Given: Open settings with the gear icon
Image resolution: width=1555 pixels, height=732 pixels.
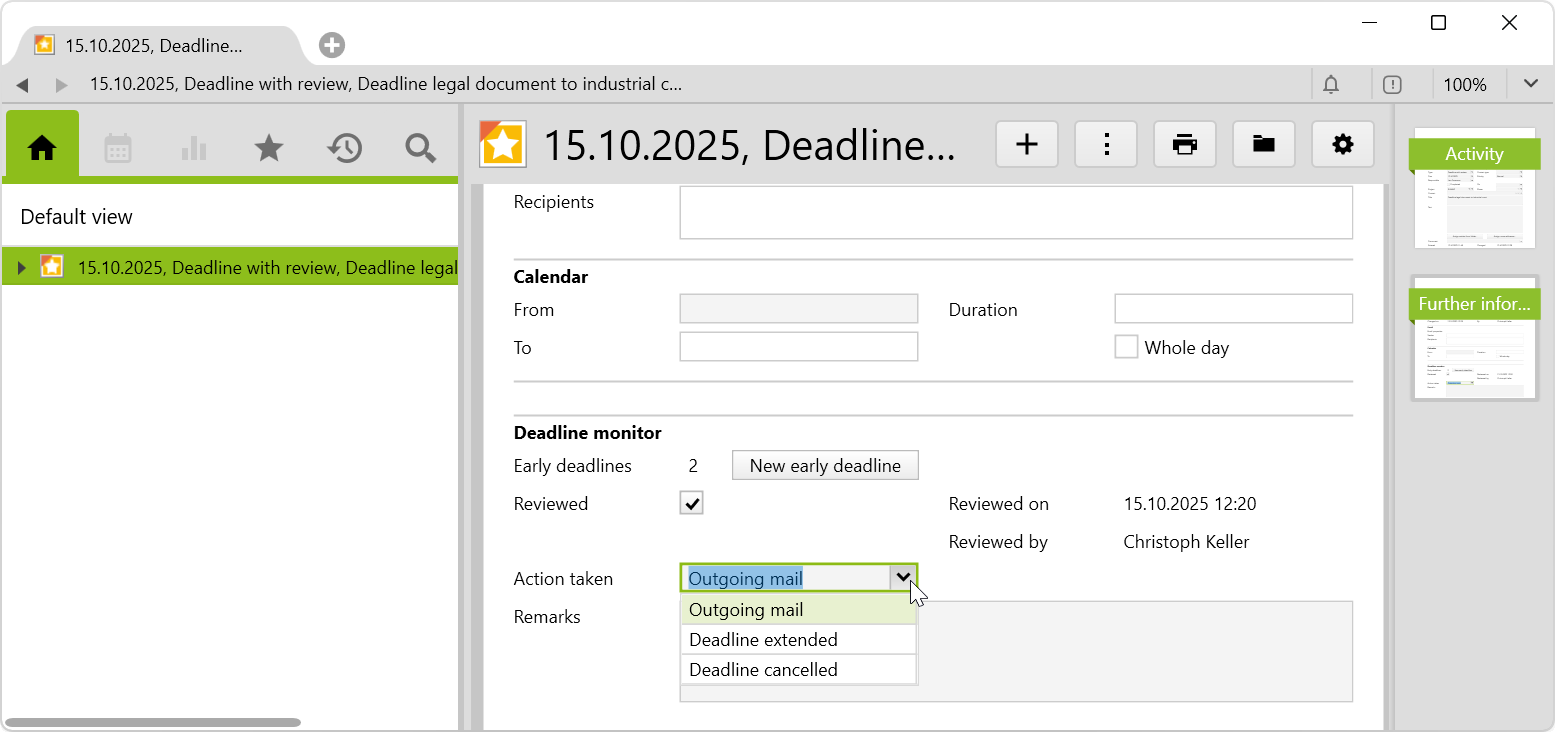Looking at the screenshot, I should coord(1343,145).
